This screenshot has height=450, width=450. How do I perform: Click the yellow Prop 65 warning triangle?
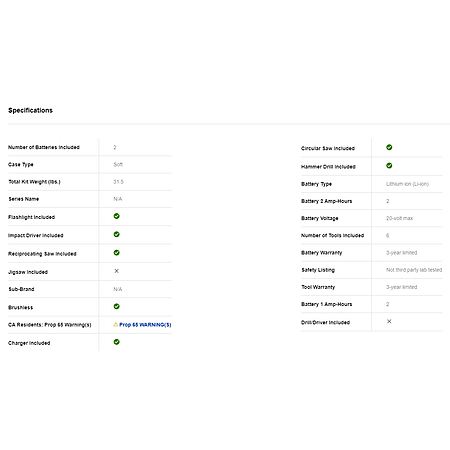116,324
